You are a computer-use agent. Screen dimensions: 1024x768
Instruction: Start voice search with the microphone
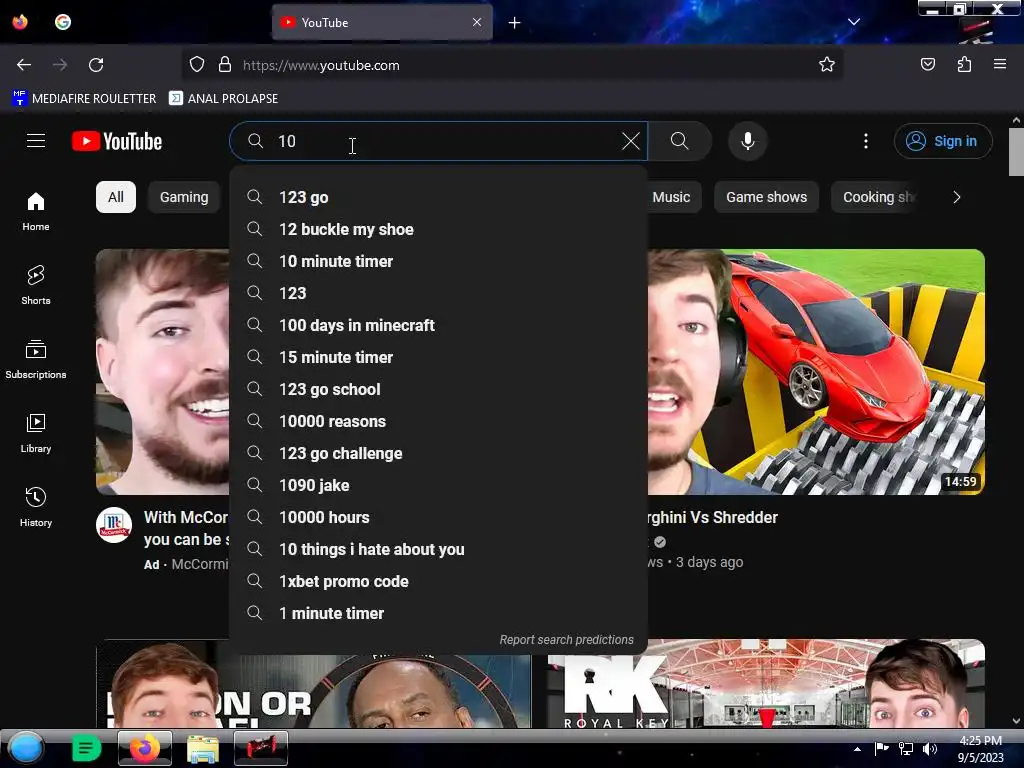pyautogui.click(x=748, y=141)
